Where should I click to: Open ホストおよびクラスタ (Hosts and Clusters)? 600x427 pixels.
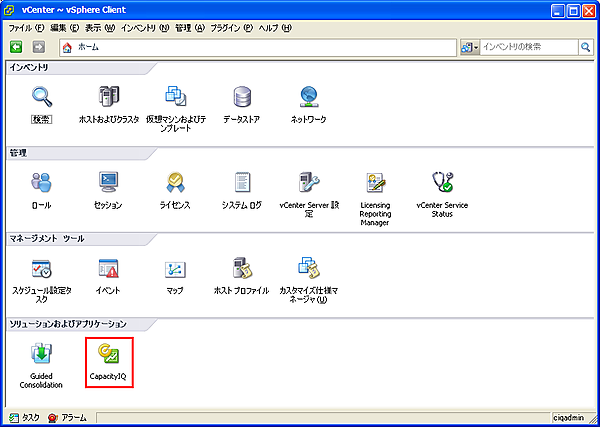109,97
